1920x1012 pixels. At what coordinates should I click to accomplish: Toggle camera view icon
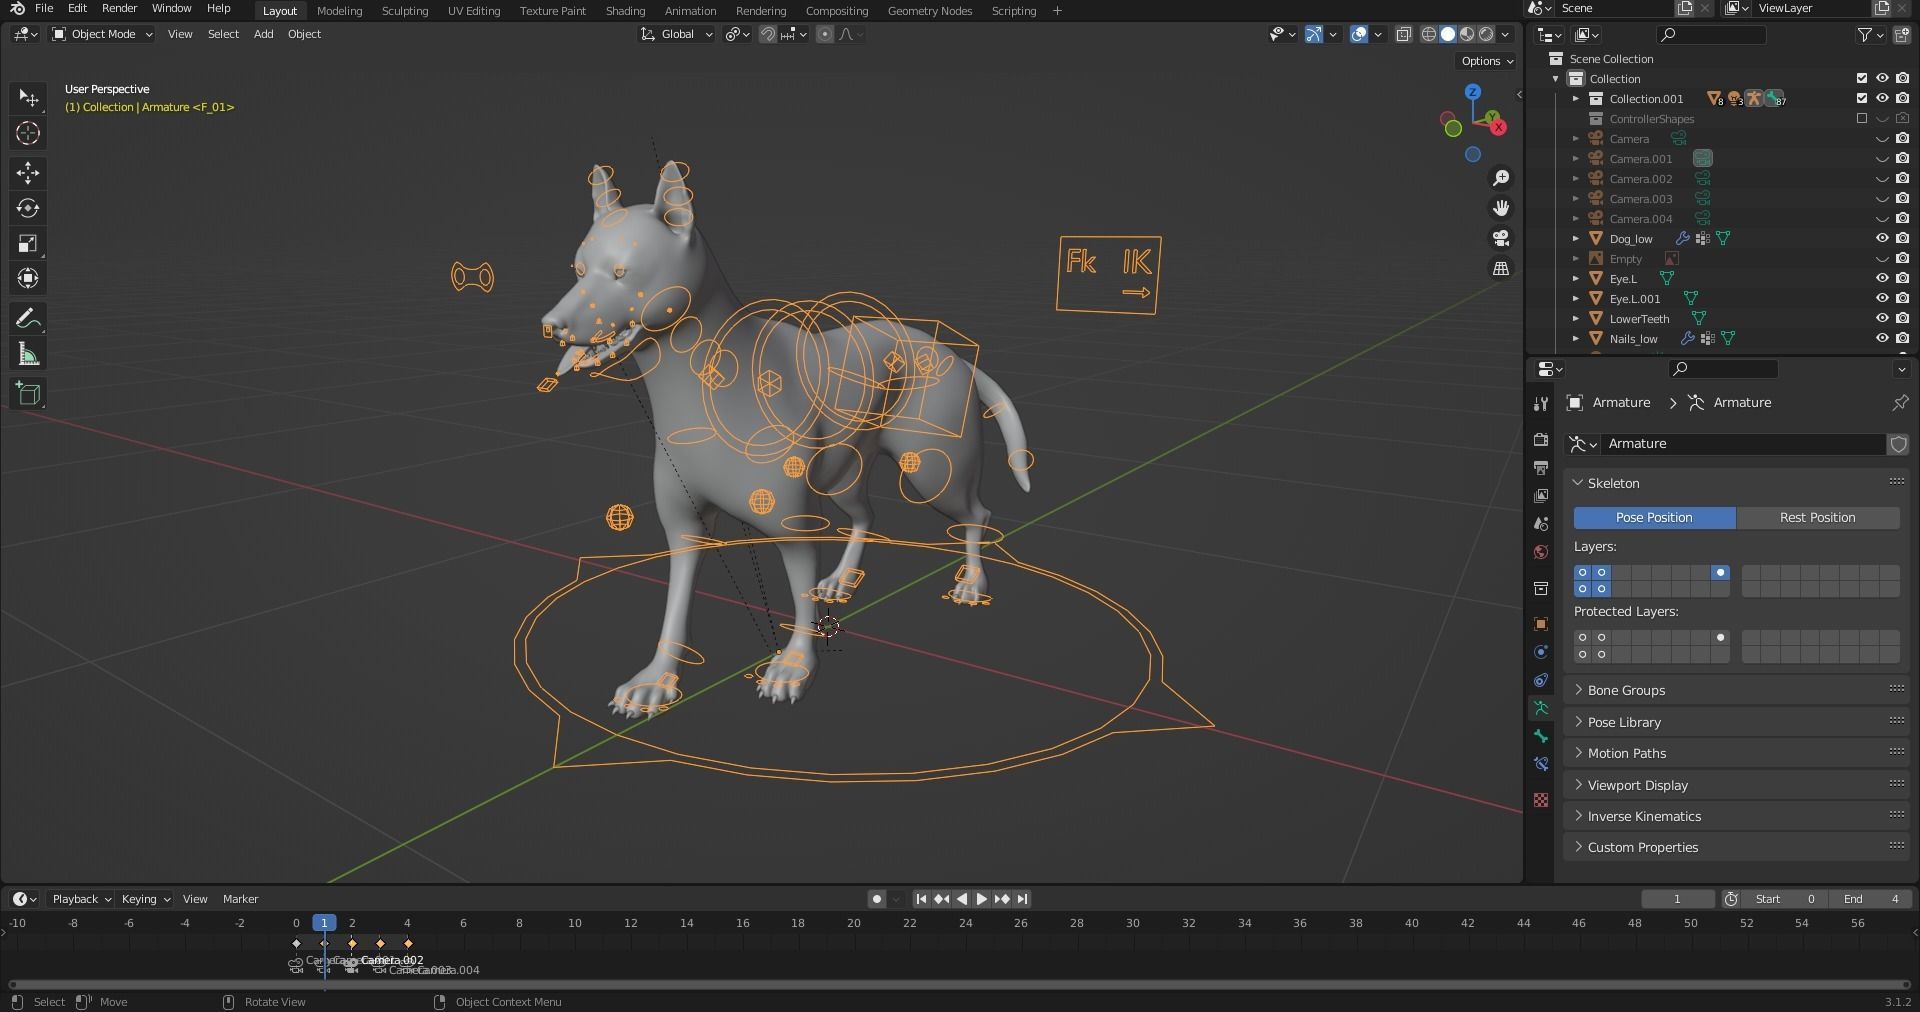(1501, 238)
